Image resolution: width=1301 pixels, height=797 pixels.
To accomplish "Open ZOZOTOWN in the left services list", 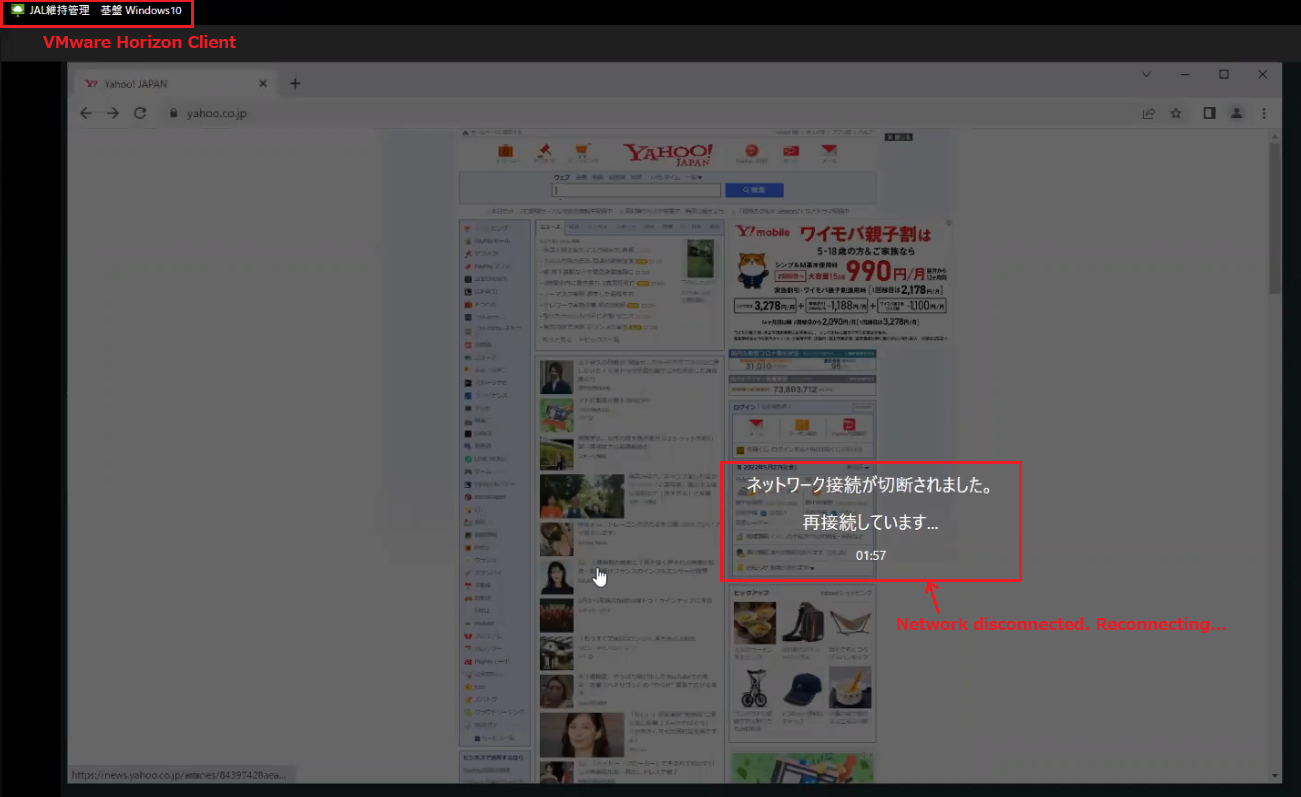I will 489,279.
